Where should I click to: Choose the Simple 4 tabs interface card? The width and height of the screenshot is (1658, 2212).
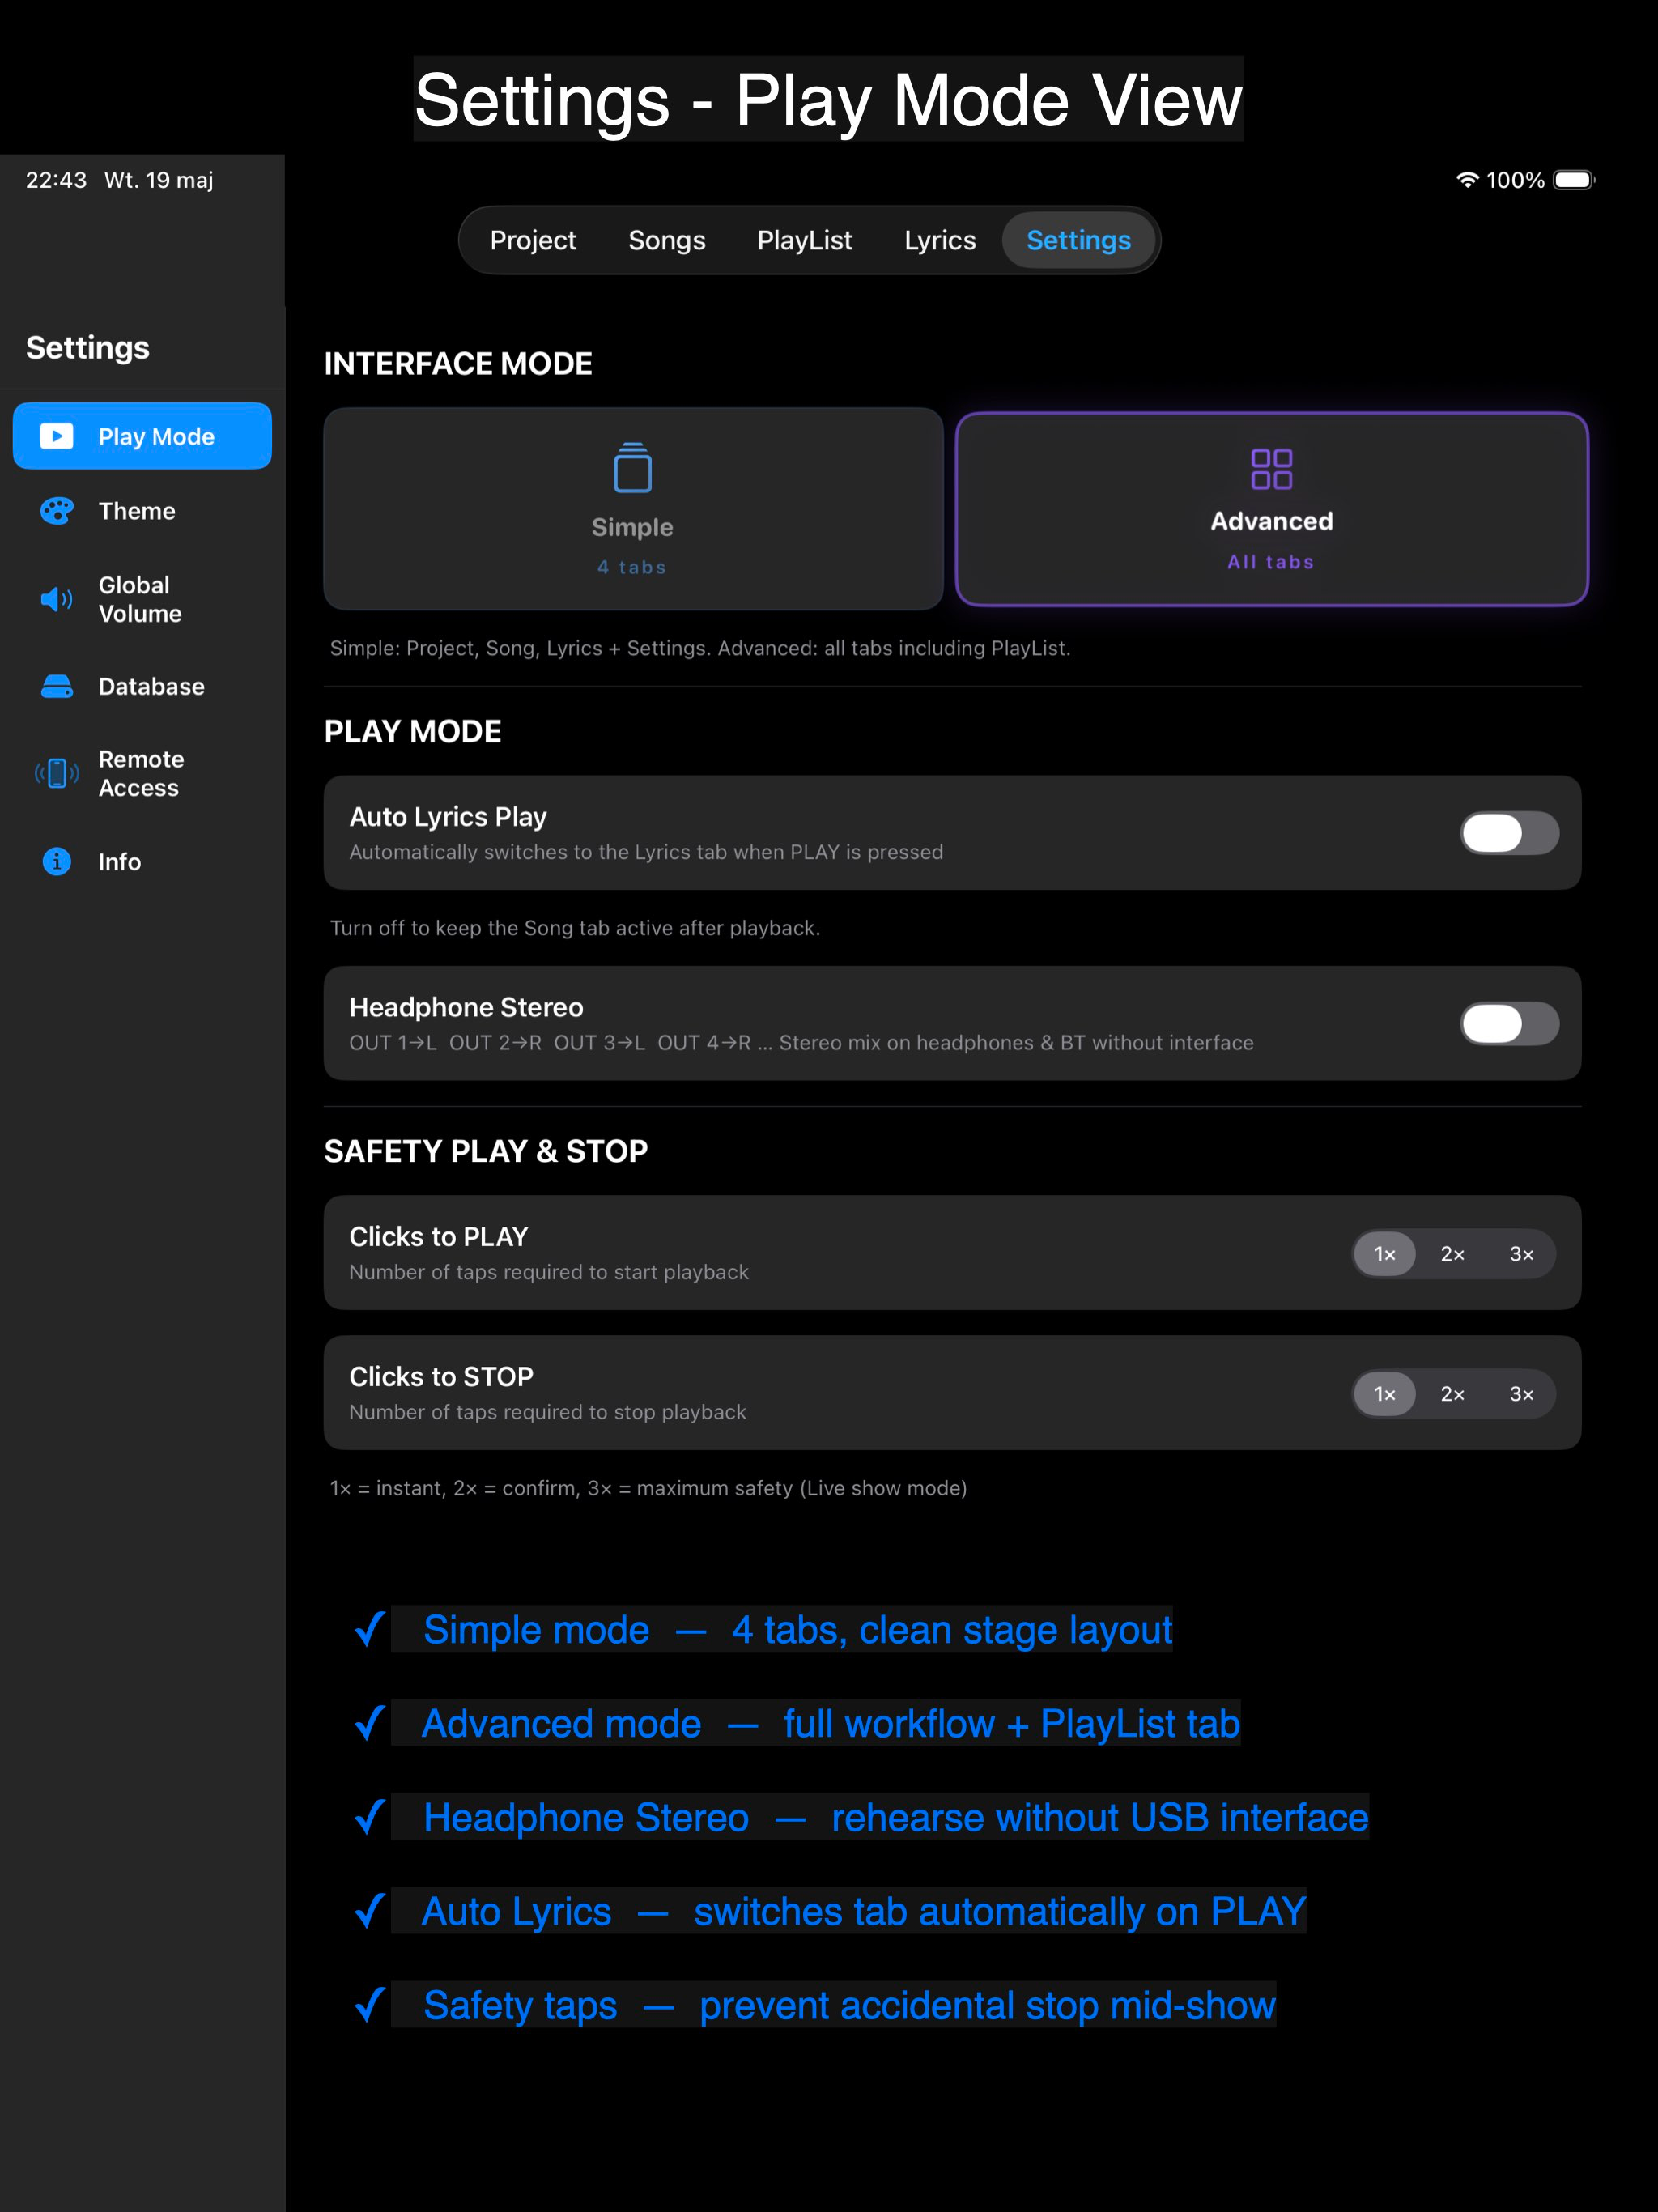[633, 508]
